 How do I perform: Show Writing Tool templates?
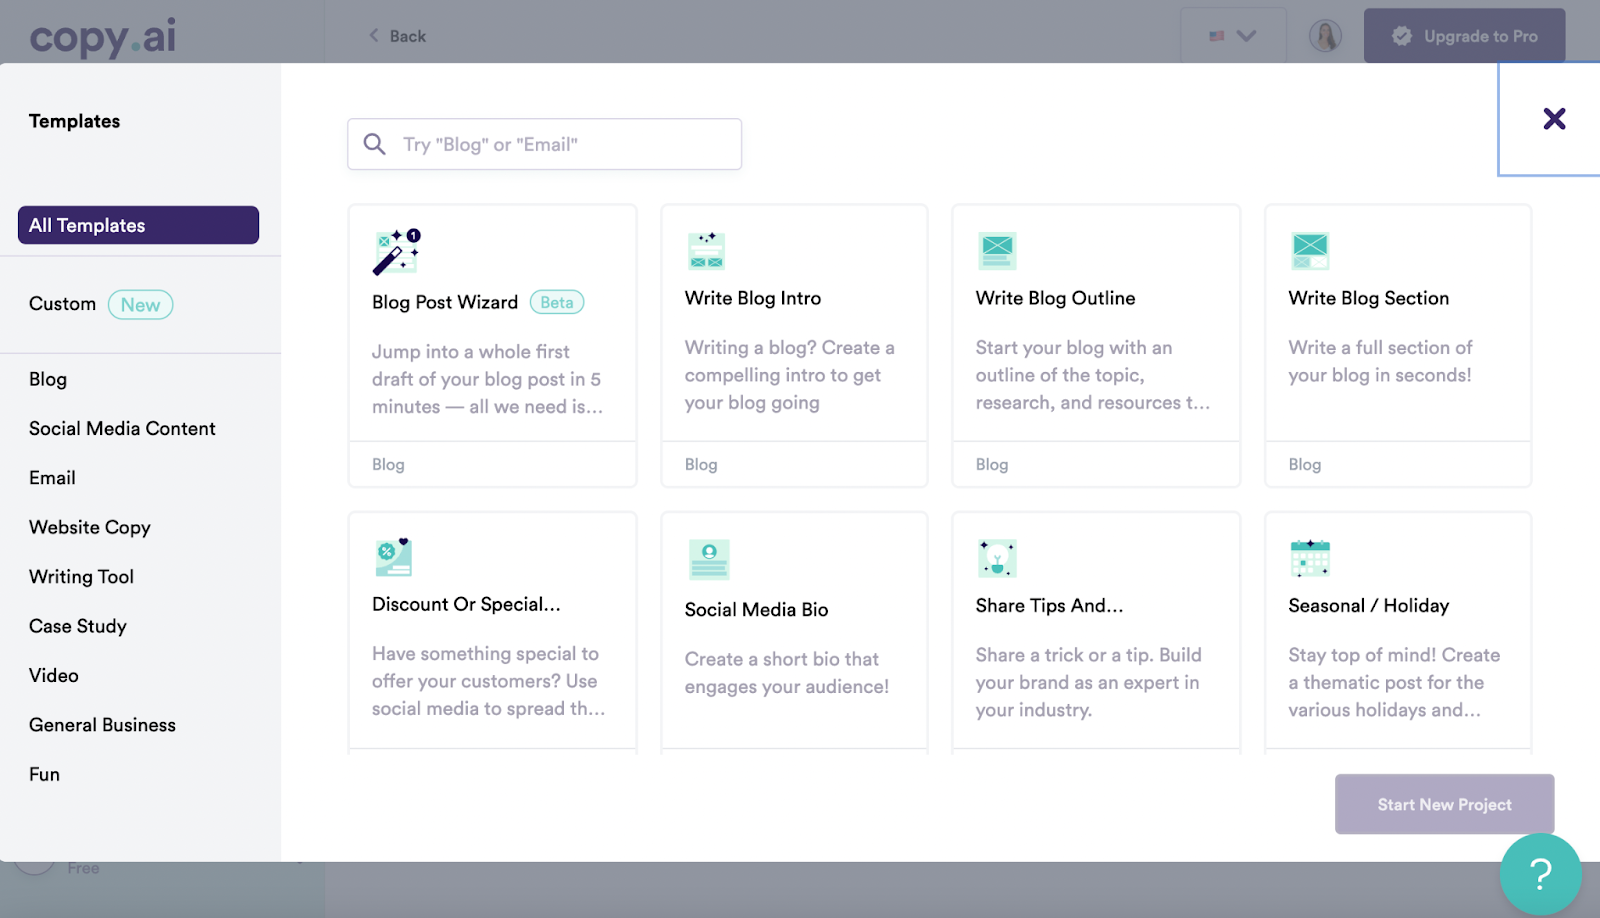[81, 577]
